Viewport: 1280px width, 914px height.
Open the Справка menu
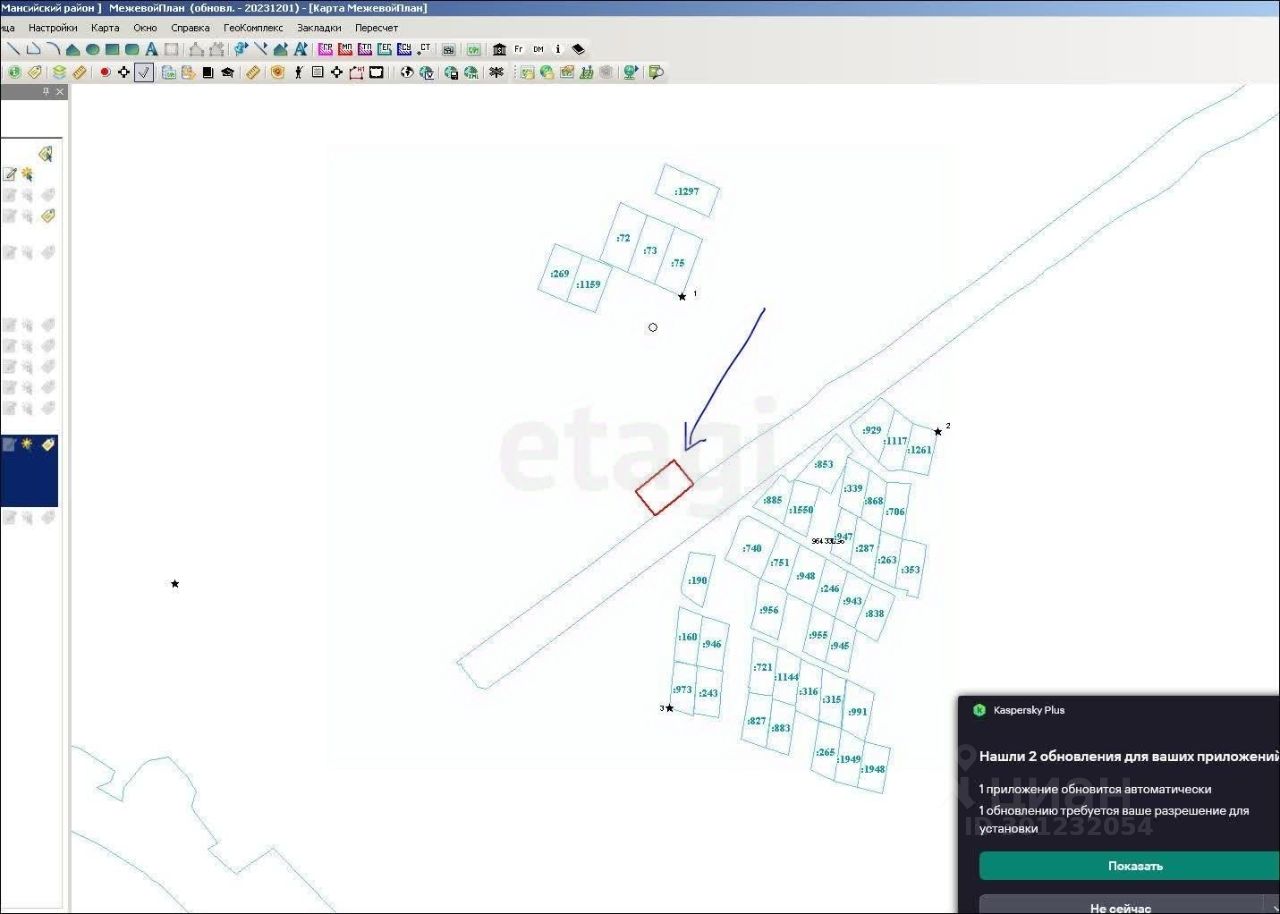(190, 28)
